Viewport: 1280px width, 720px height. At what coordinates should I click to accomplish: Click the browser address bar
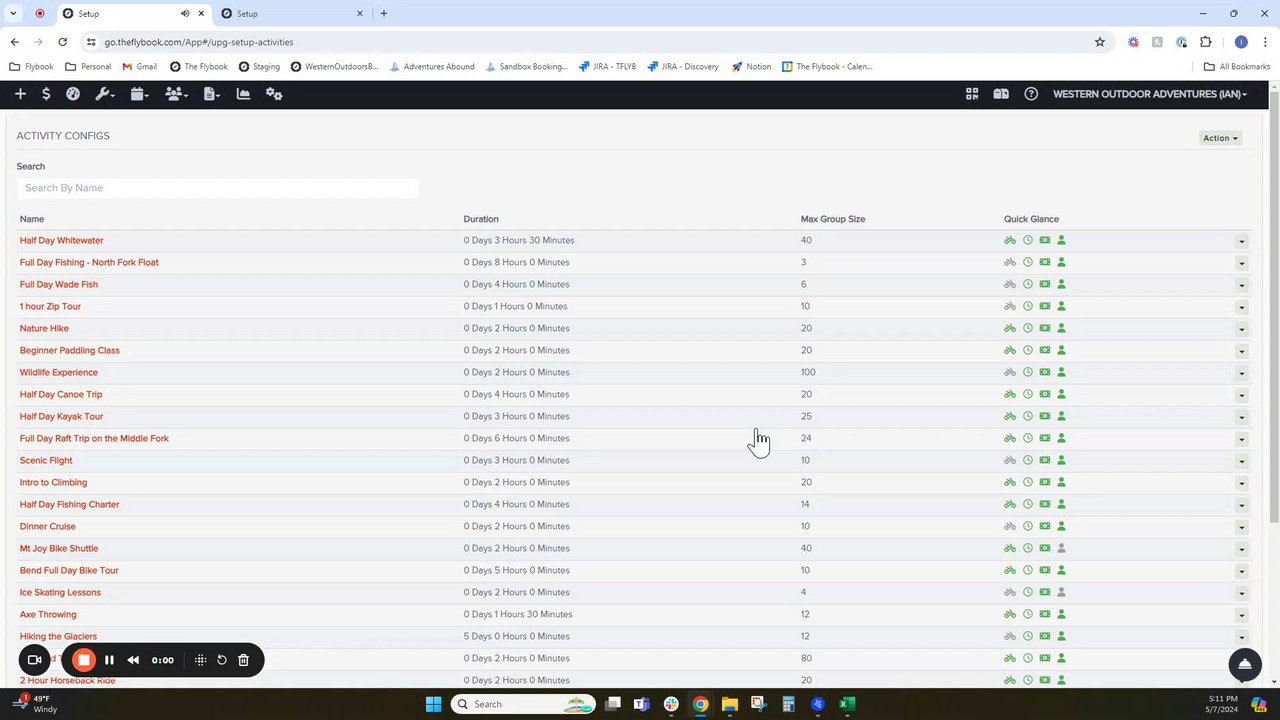(590, 42)
